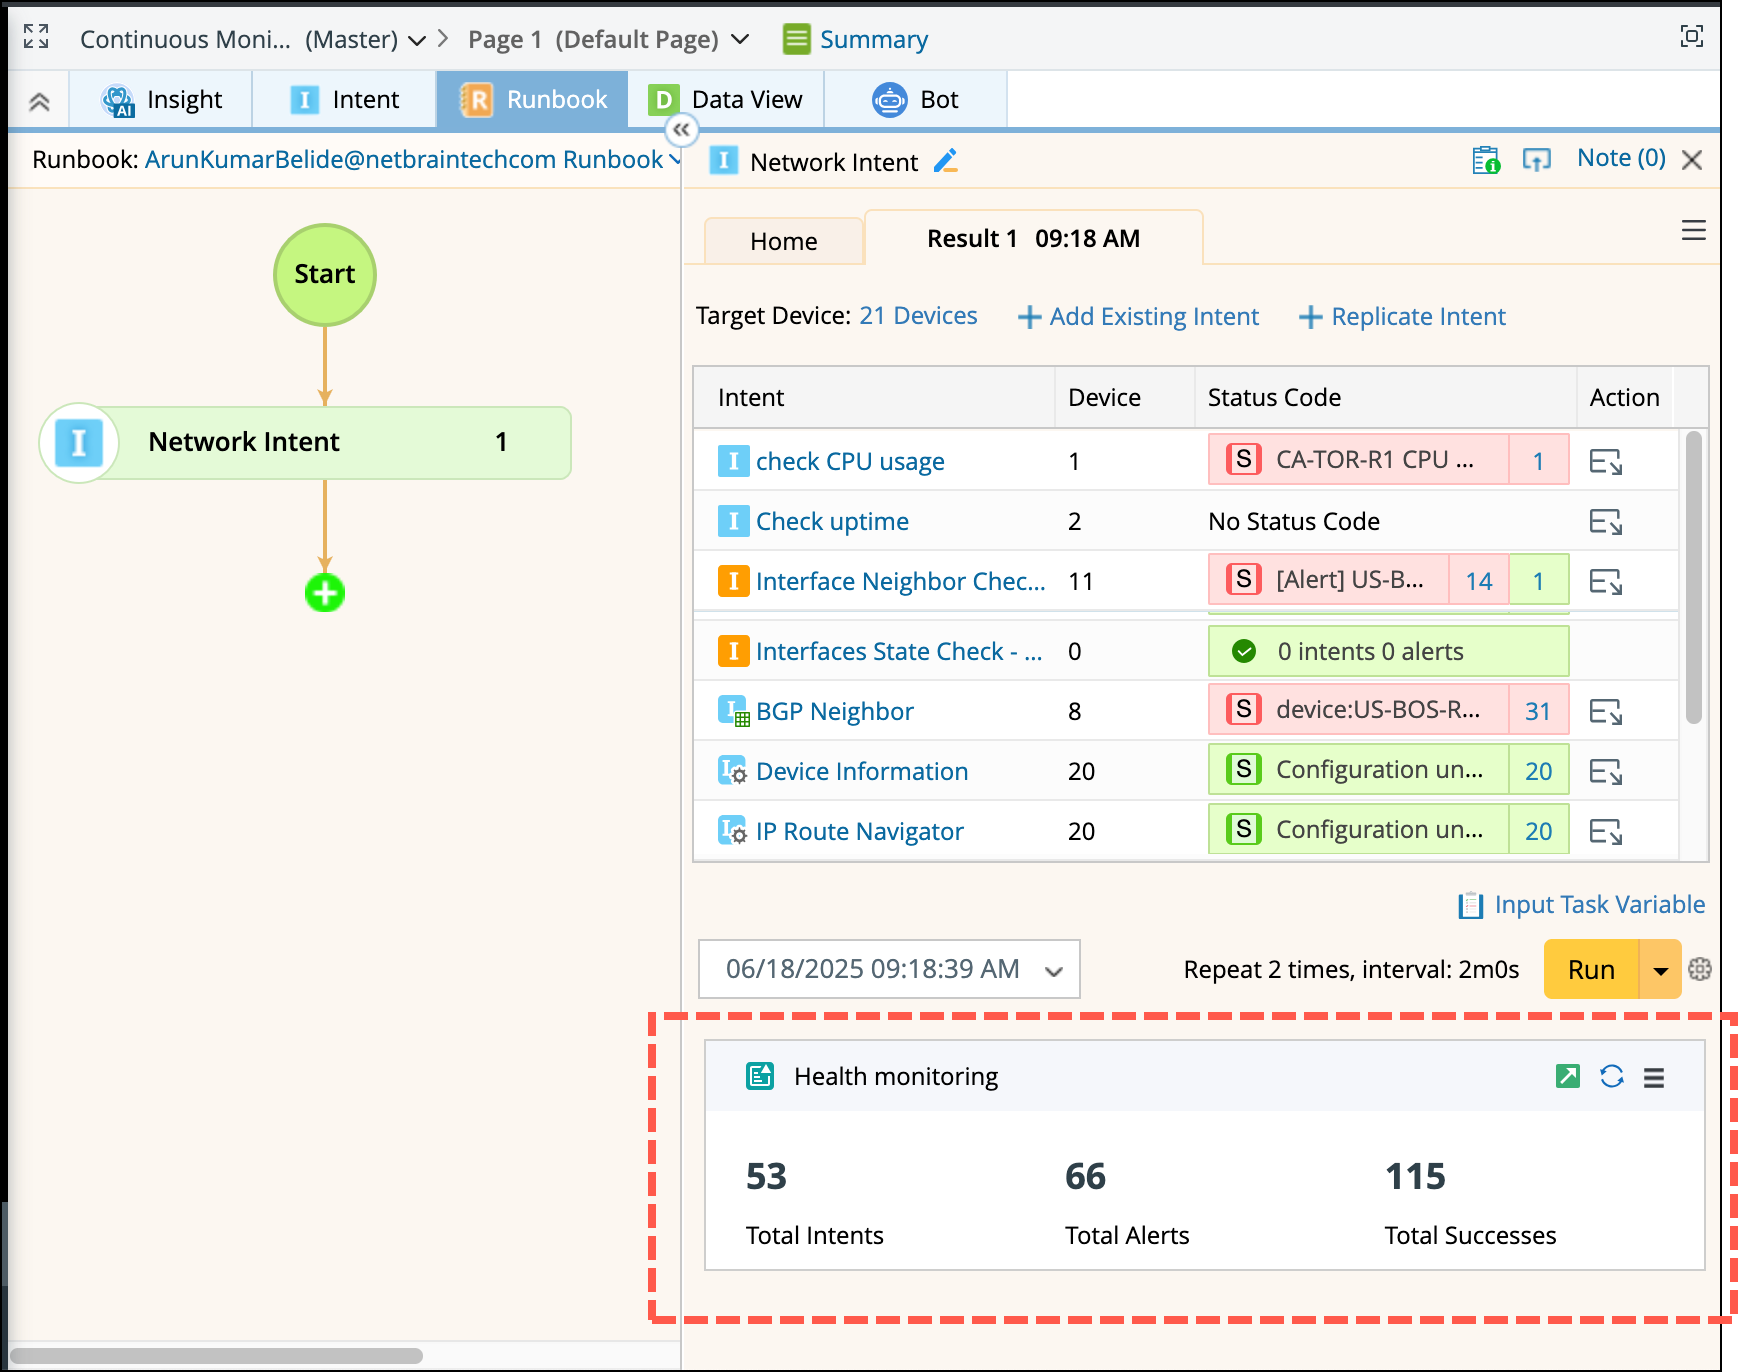This screenshot has width=1738, height=1372.
Task: Click the vertical scrollbar of the intent table
Action: (1693, 577)
